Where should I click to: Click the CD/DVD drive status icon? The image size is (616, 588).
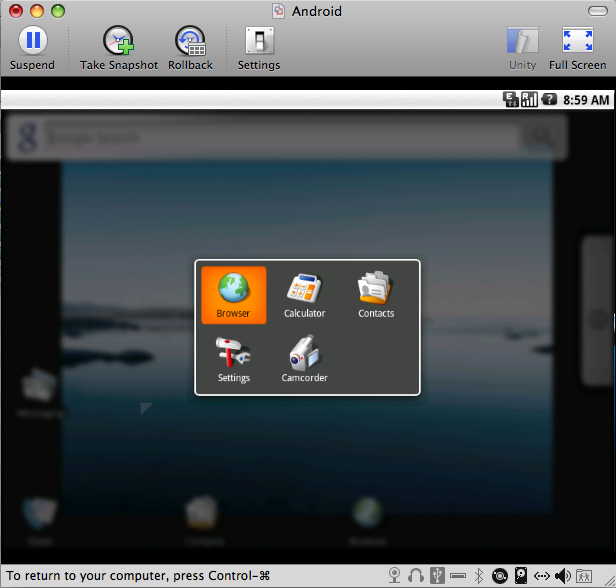(x=500, y=576)
